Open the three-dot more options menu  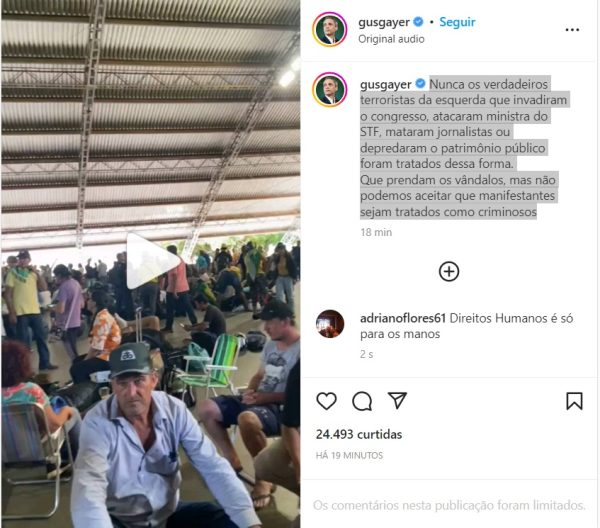point(572,30)
